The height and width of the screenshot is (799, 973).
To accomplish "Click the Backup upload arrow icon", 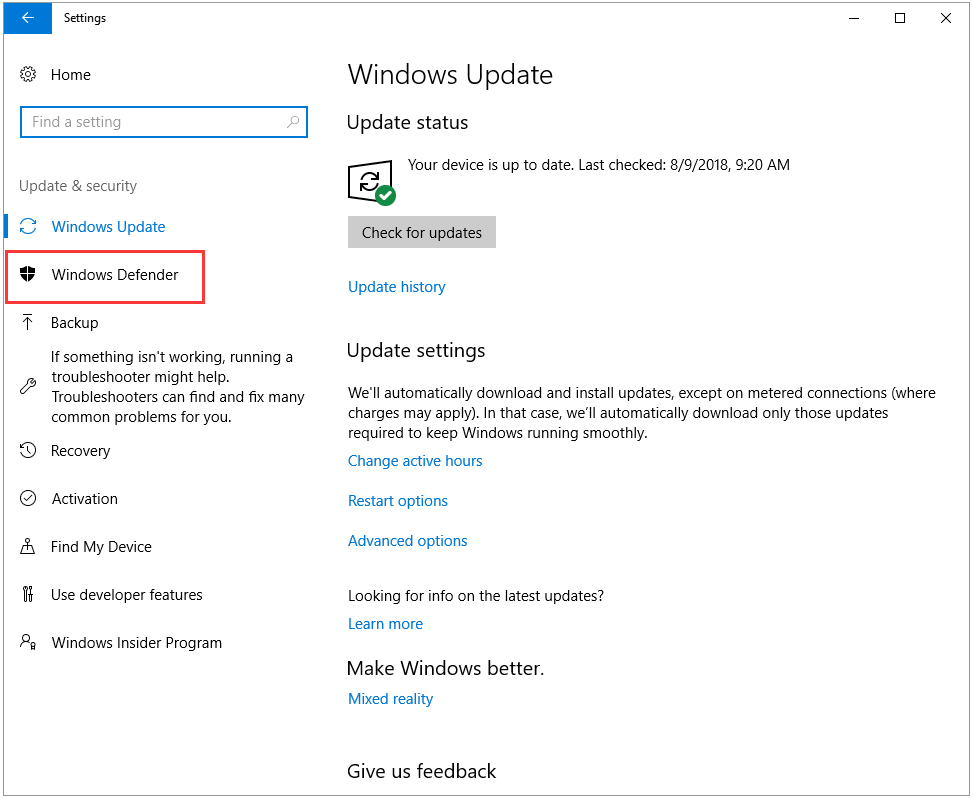I will (28, 323).
